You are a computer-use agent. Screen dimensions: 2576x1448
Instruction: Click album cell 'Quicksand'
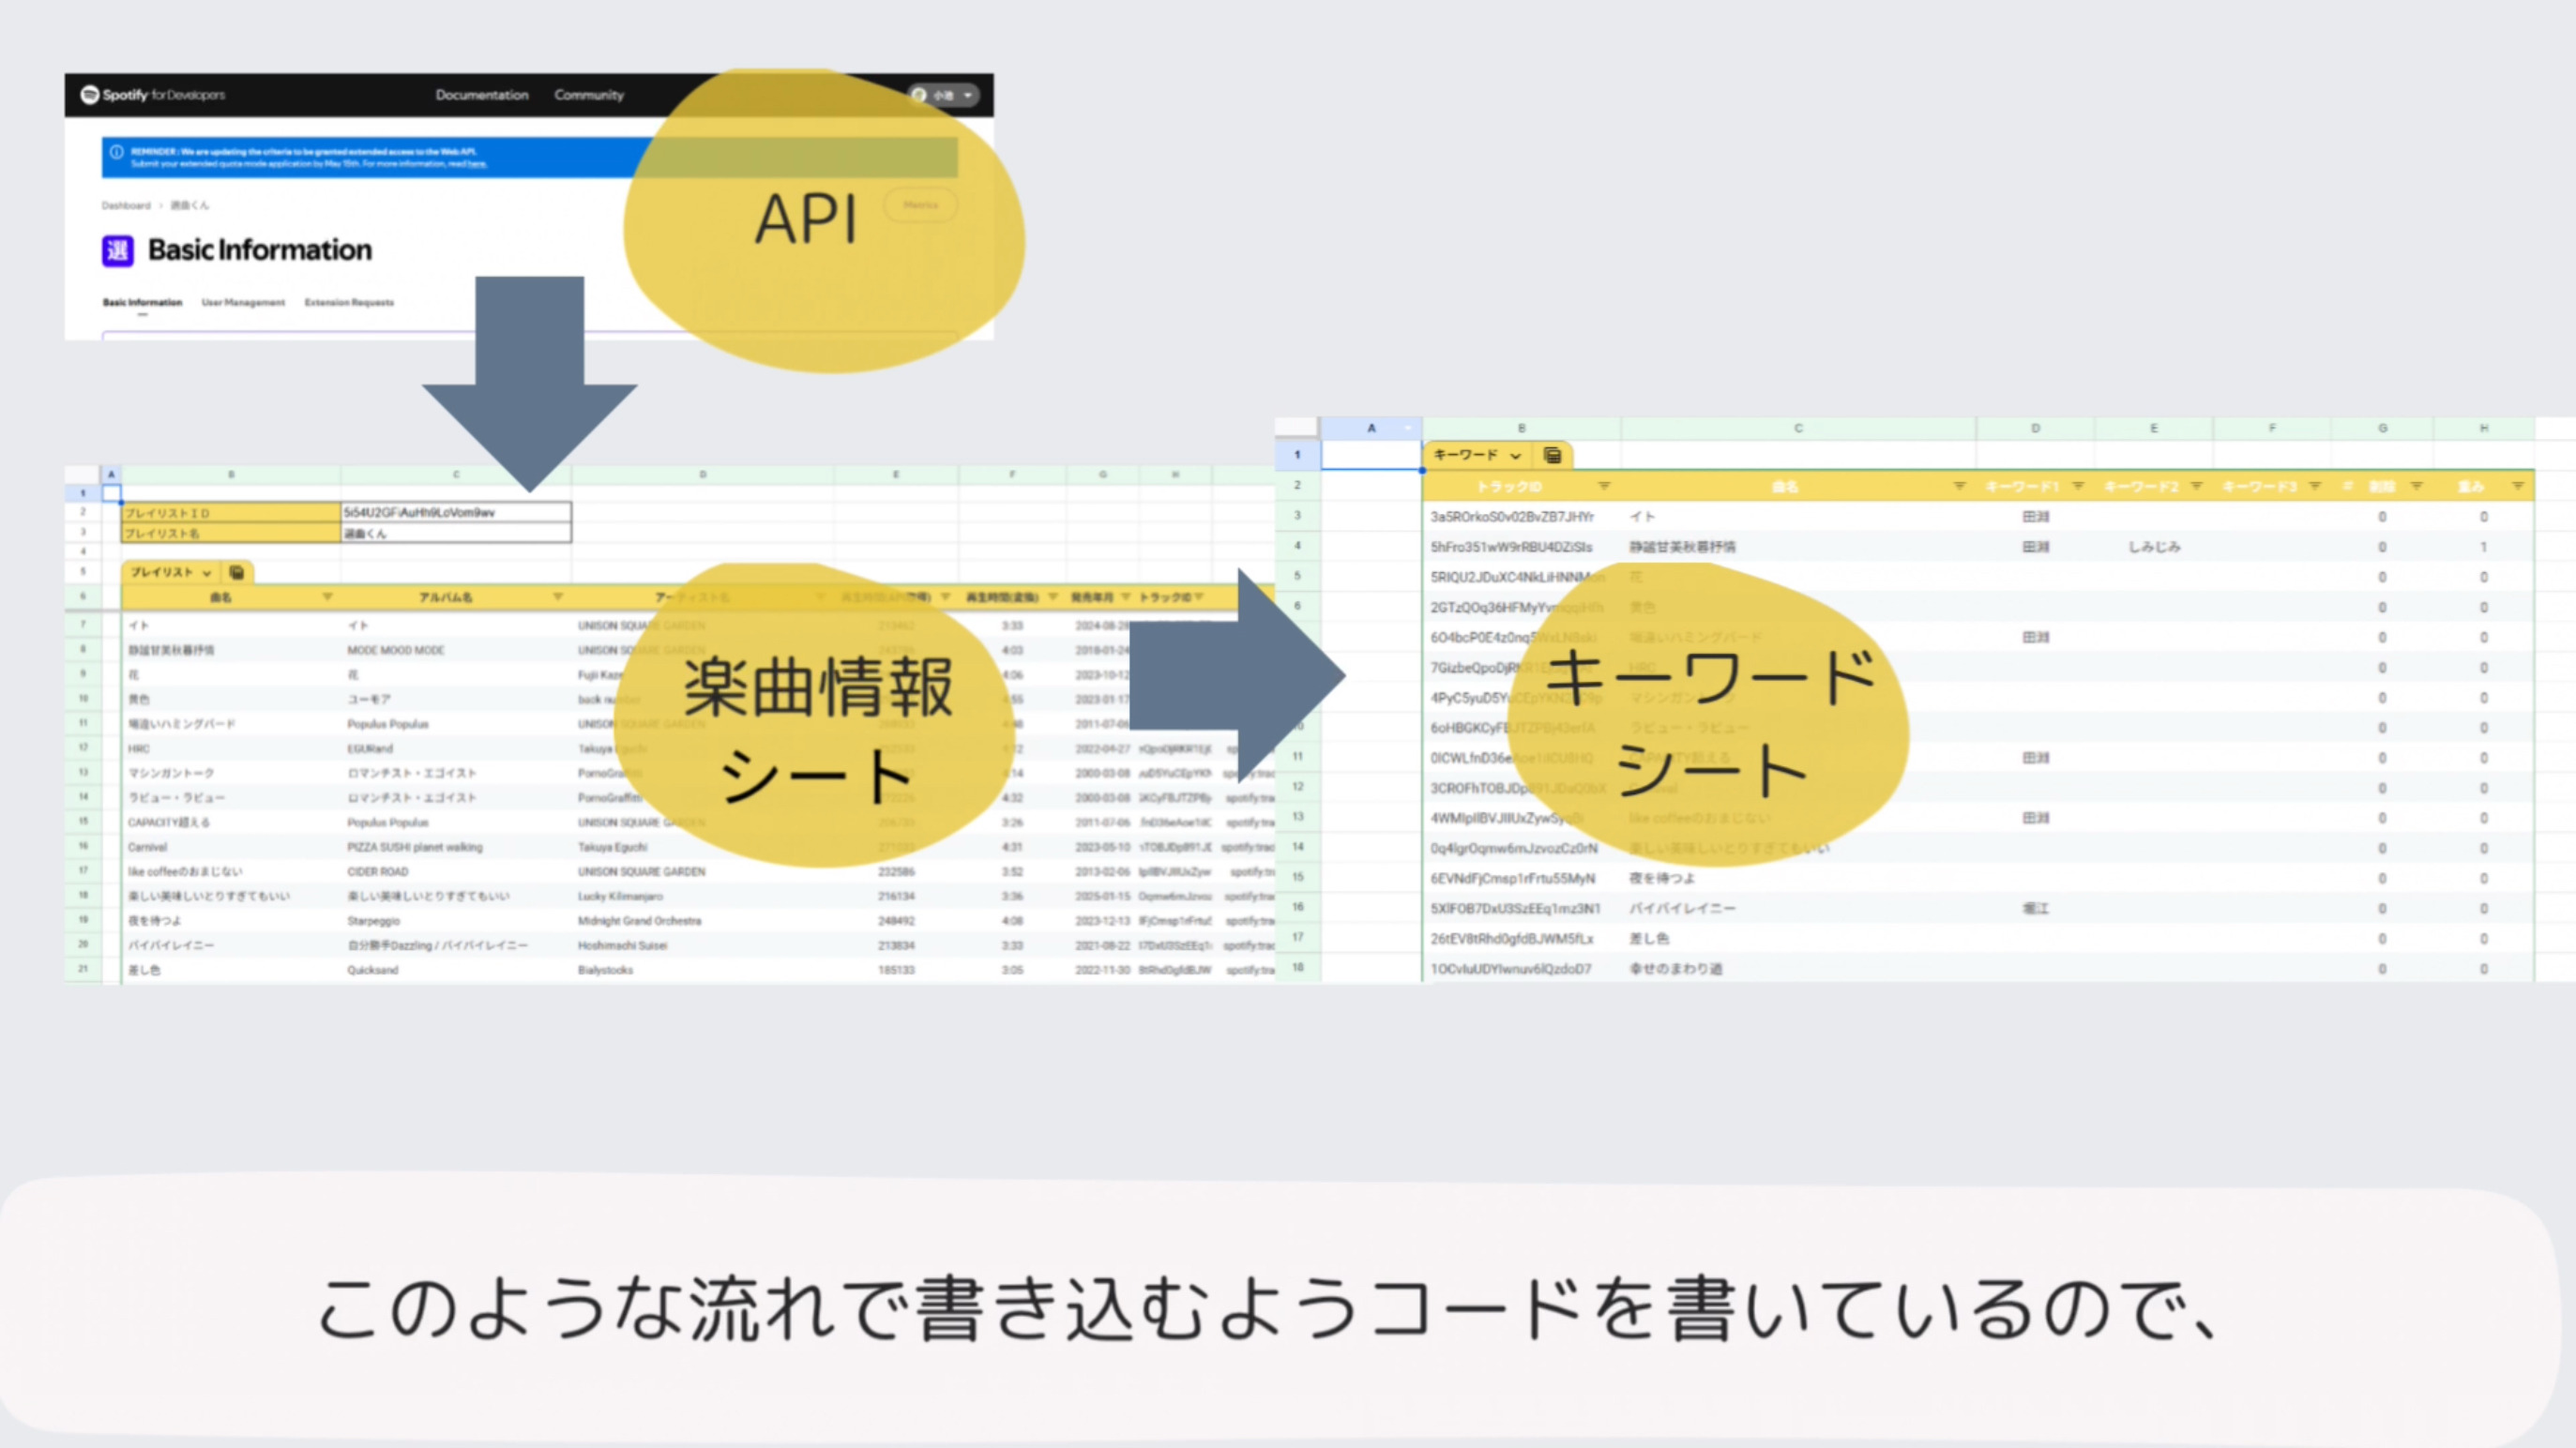pos(373,970)
